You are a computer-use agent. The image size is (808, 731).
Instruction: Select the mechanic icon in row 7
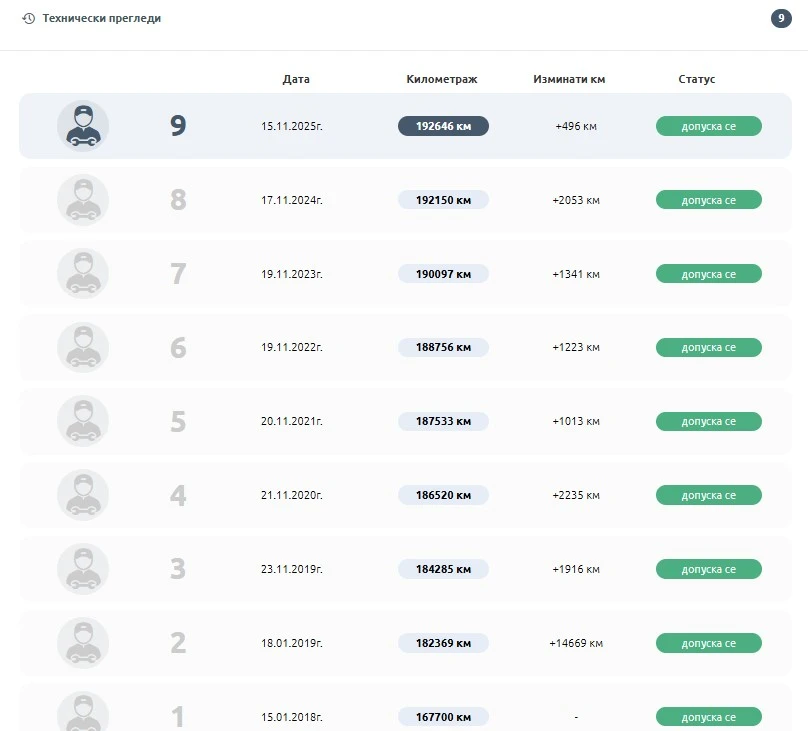click(83, 274)
